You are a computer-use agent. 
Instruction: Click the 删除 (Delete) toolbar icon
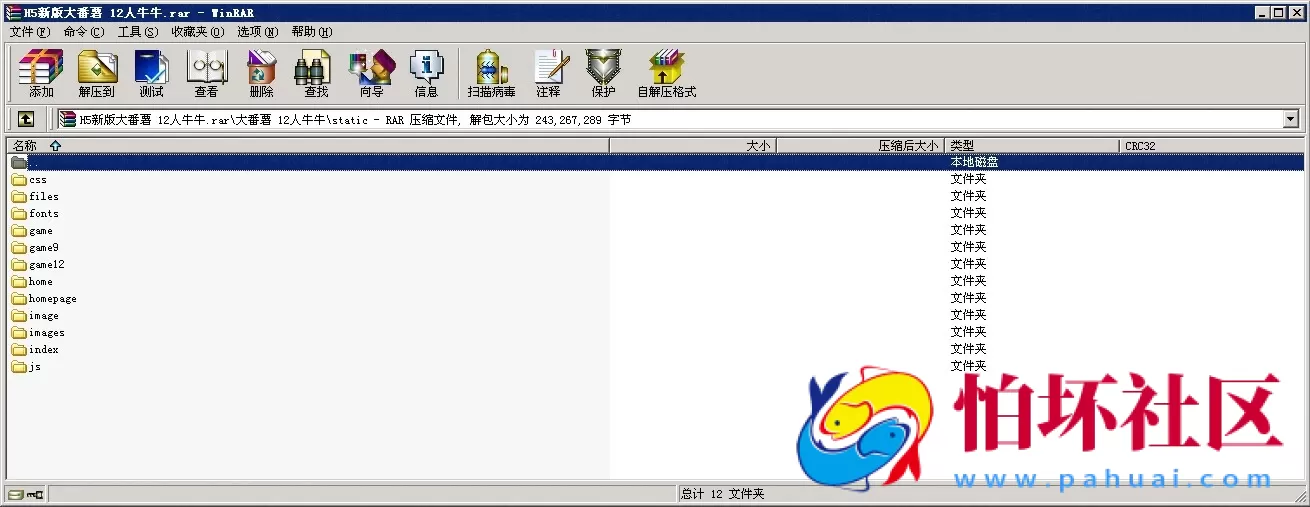[x=261, y=74]
